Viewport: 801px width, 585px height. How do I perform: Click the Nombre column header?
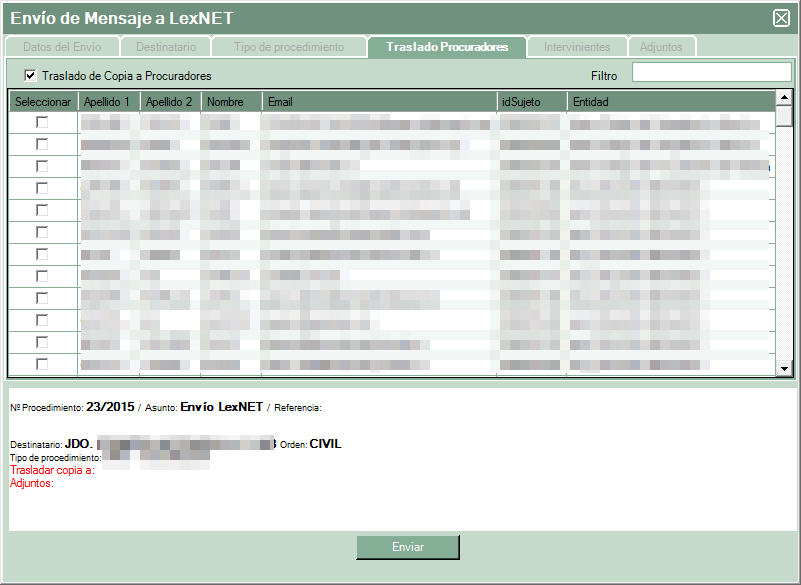(230, 102)
